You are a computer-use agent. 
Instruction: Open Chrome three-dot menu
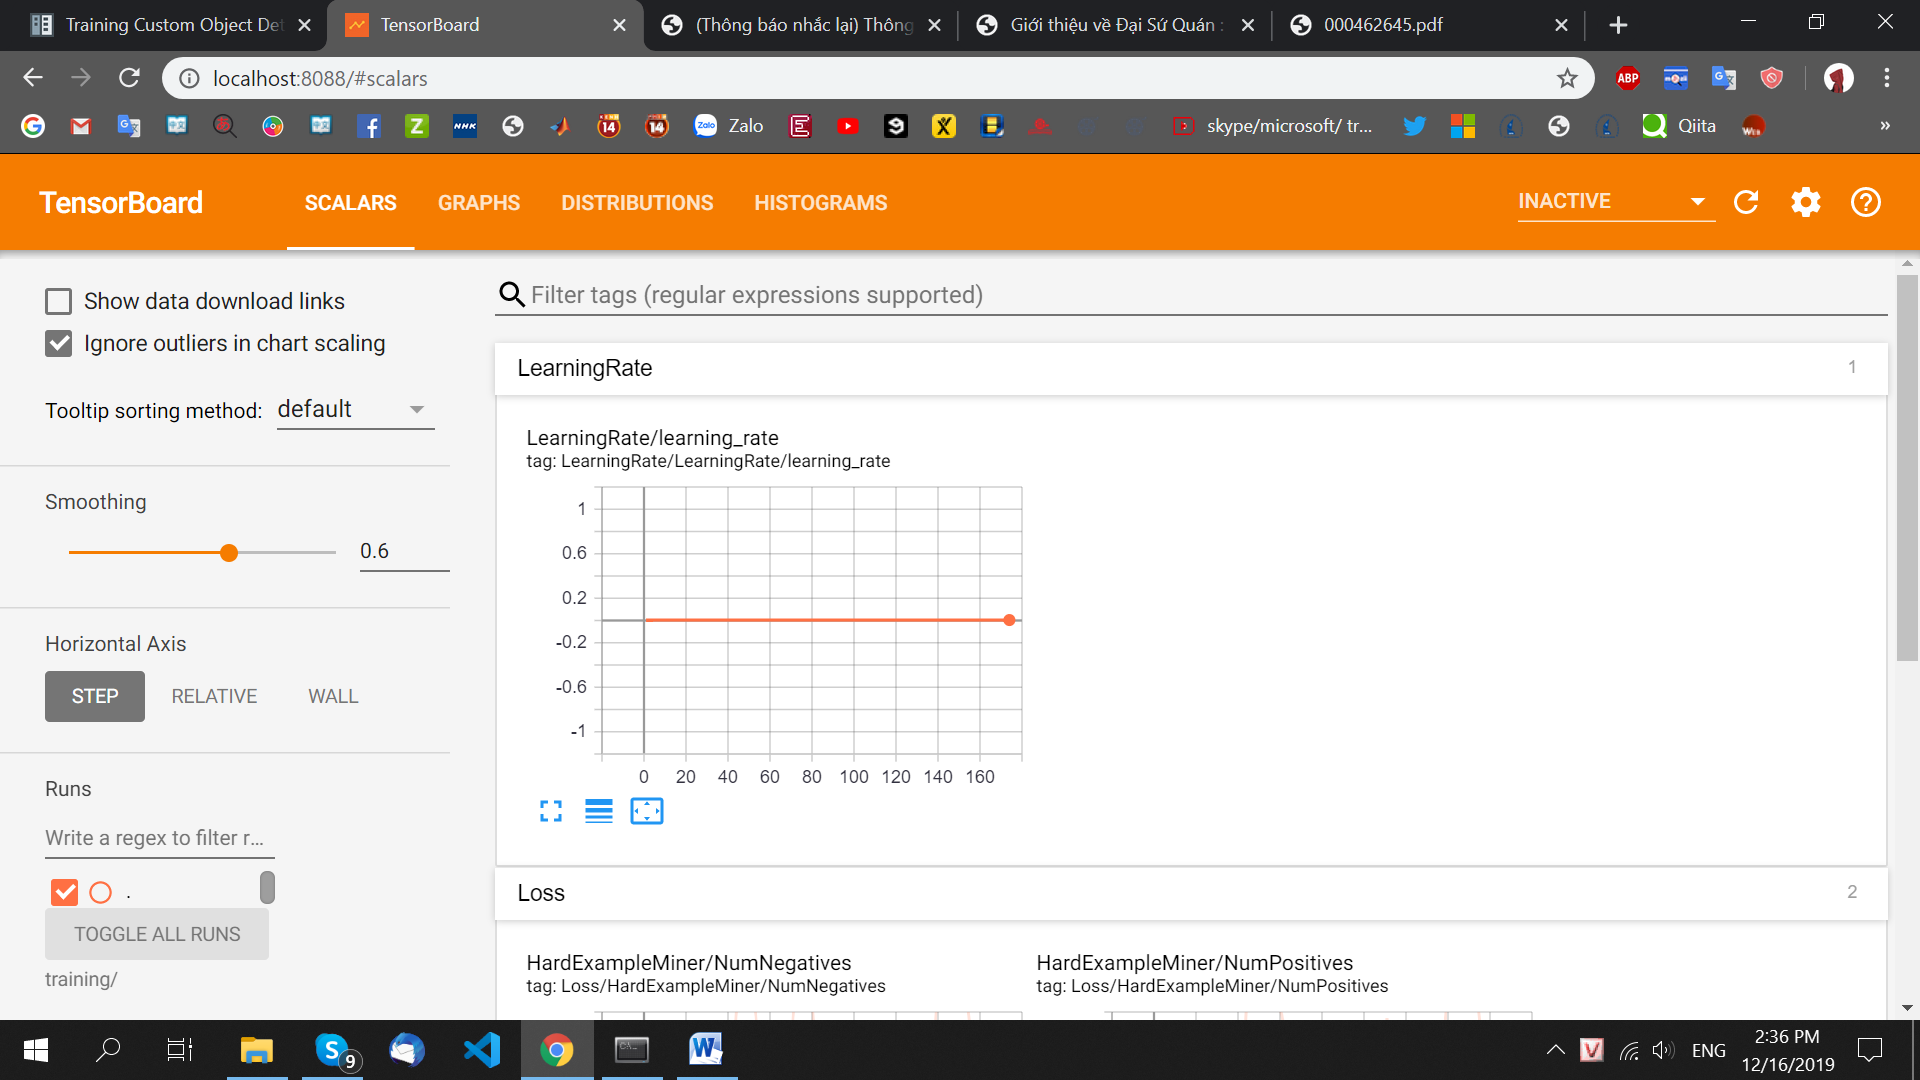pos(1887,78)
